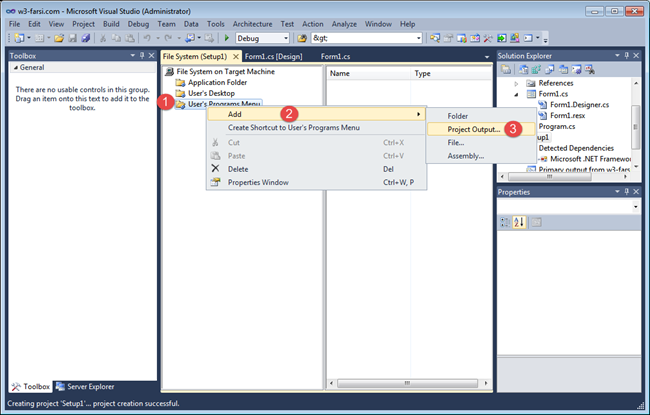650x415 pixels.
Task: Click the Save toolbar icon
Action: click(72, 38)
